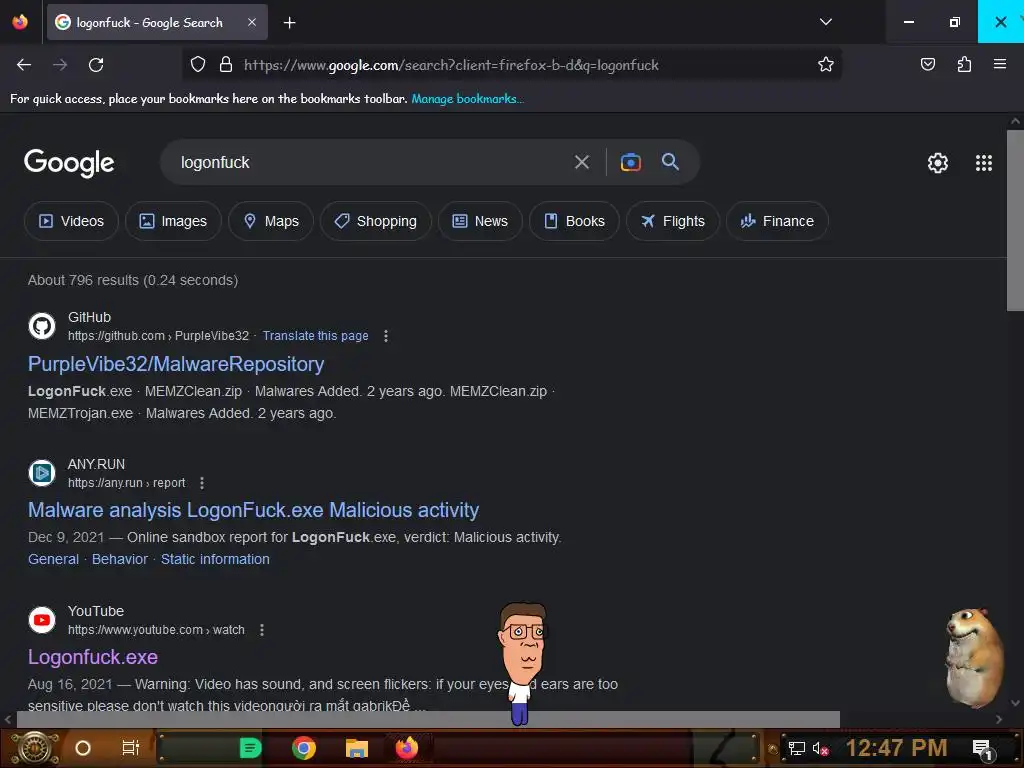Viewport: 1024px width, 768px height.
Task: Open the Behavior sitelink
Action: pos(120,559)
